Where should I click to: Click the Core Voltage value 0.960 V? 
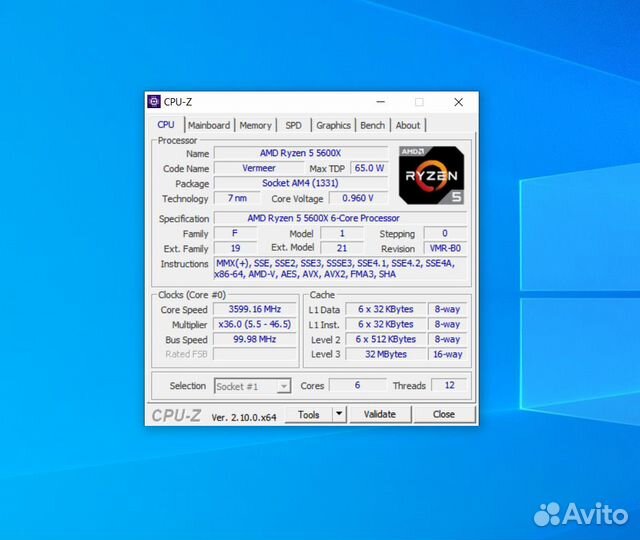358,198
